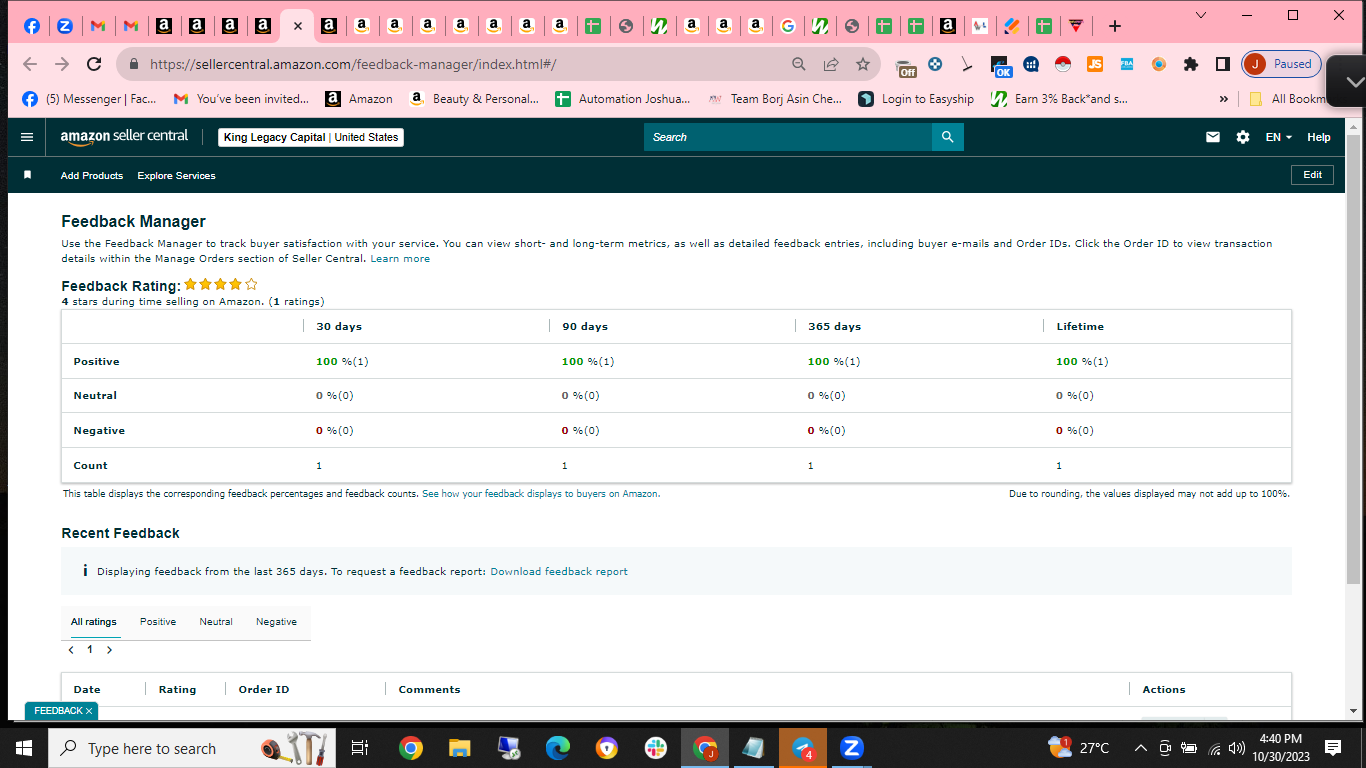Viewport: 1366px width, 768px height.
Task: Click the Order ID column header
Action: (x=264, y=689)
